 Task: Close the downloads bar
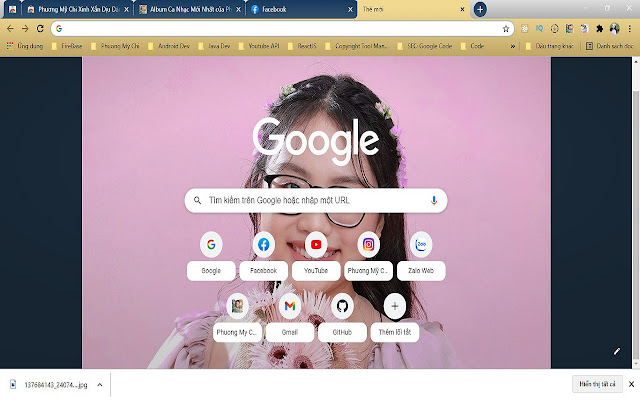pyautogui.click(x=631, y=384)
